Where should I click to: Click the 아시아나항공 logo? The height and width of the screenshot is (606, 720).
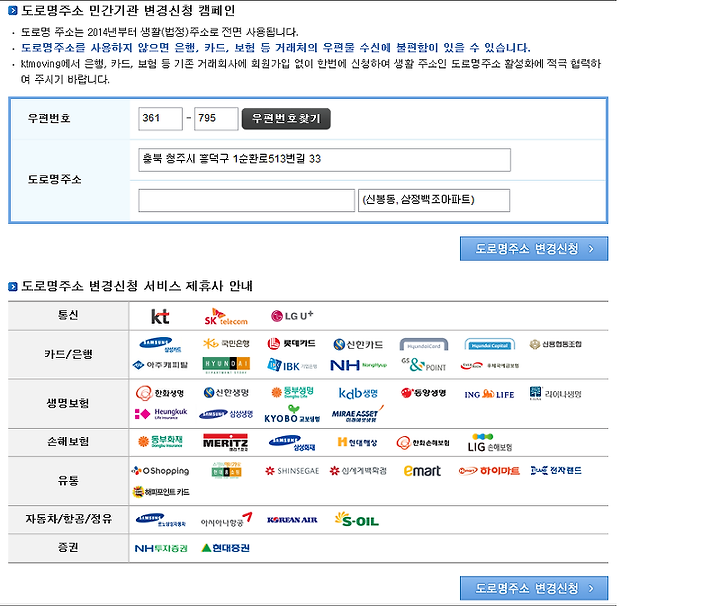tap(226, 520)
